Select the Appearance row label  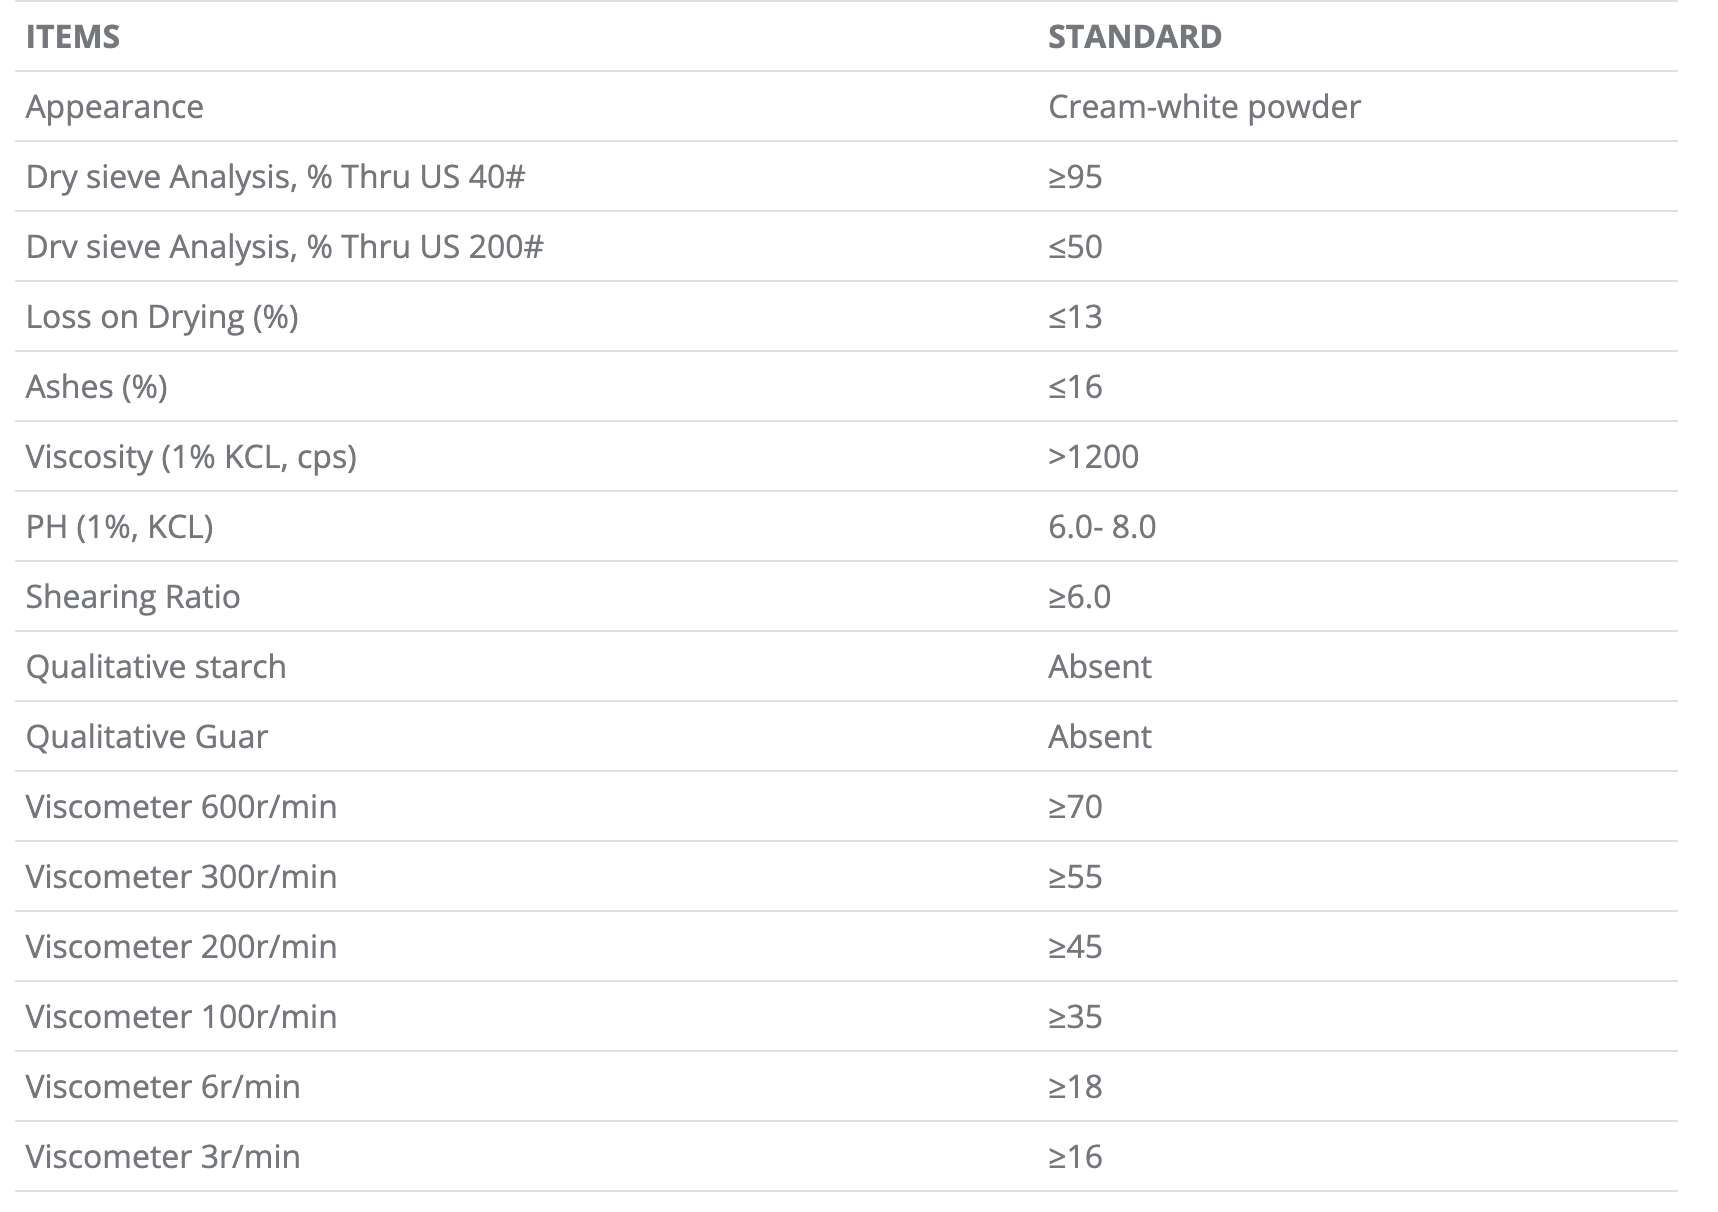click(x=114, y=107)
